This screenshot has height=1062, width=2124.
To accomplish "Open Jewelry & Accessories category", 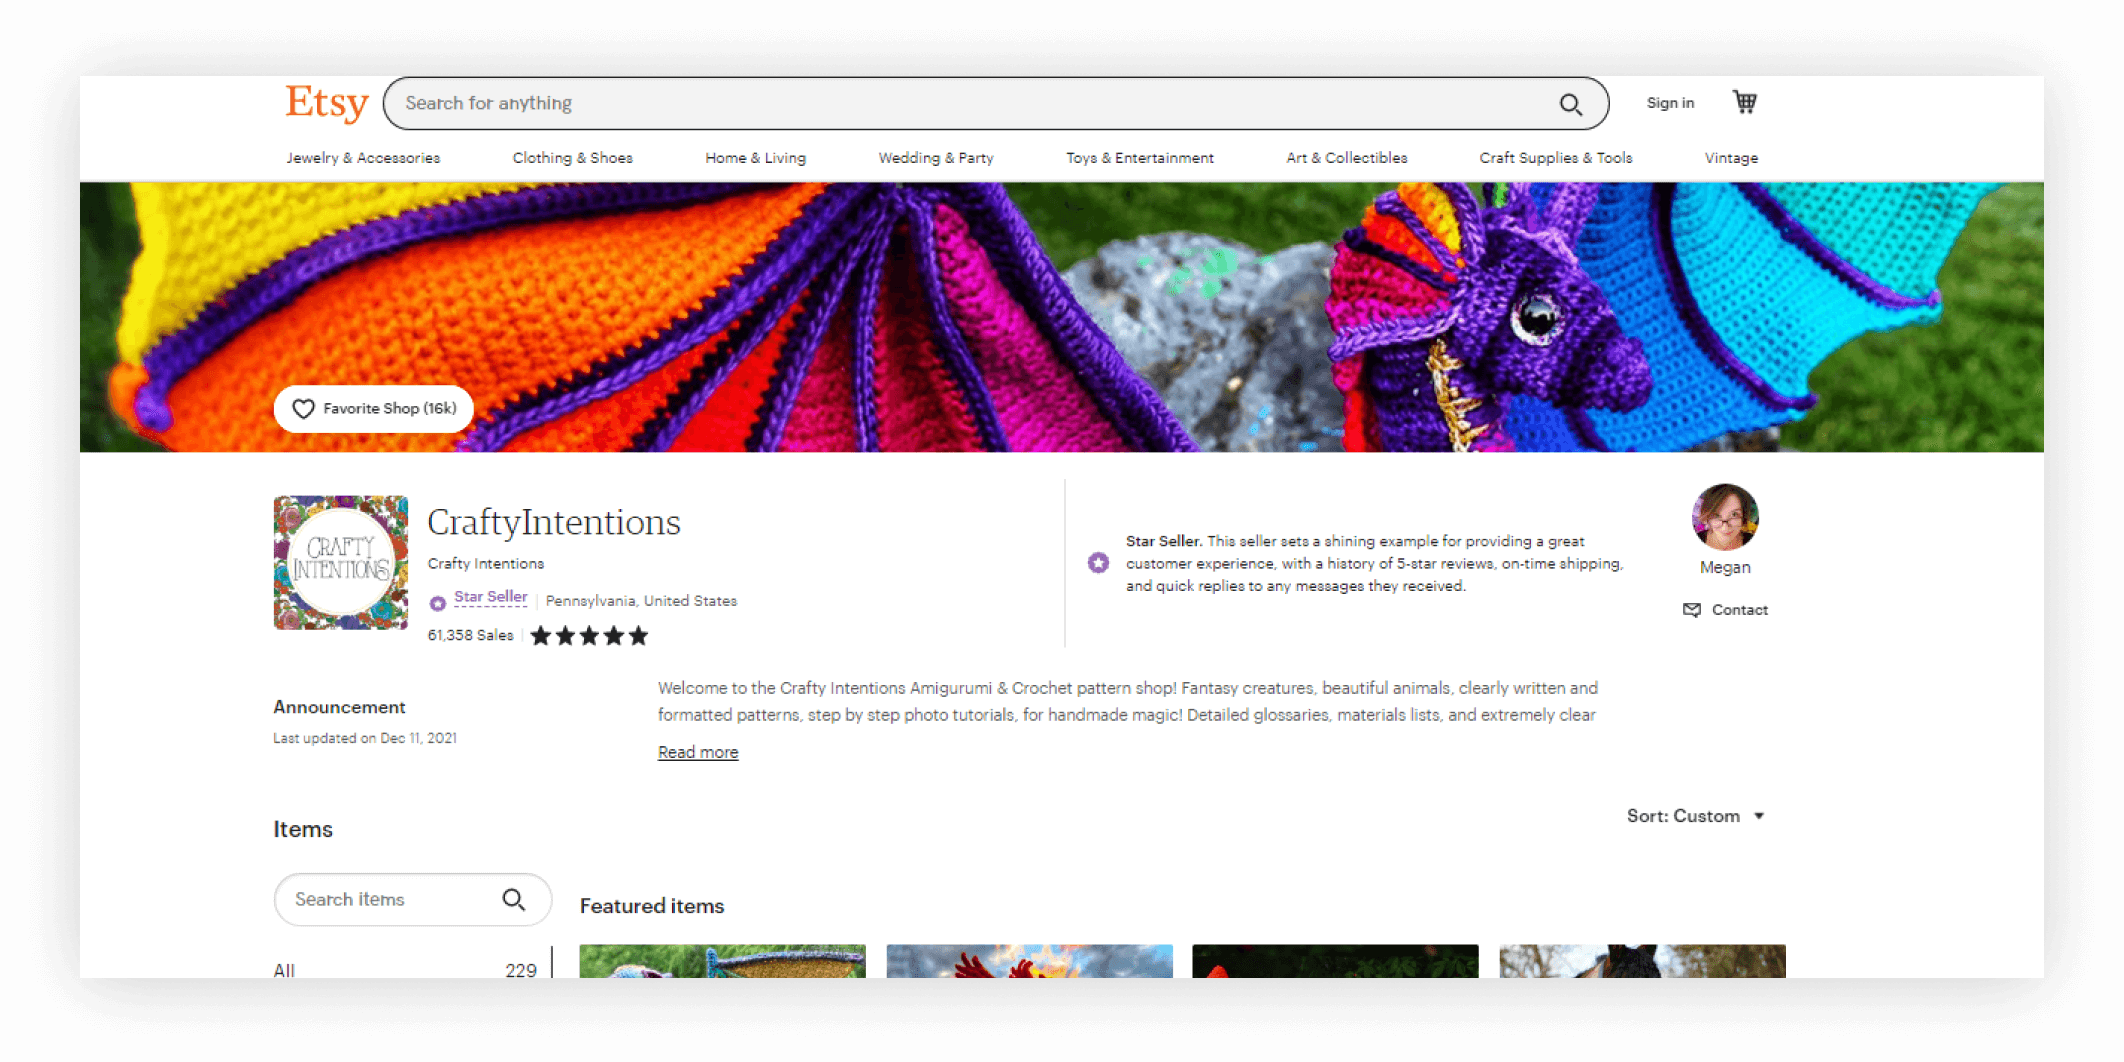I will pos(363,158).
